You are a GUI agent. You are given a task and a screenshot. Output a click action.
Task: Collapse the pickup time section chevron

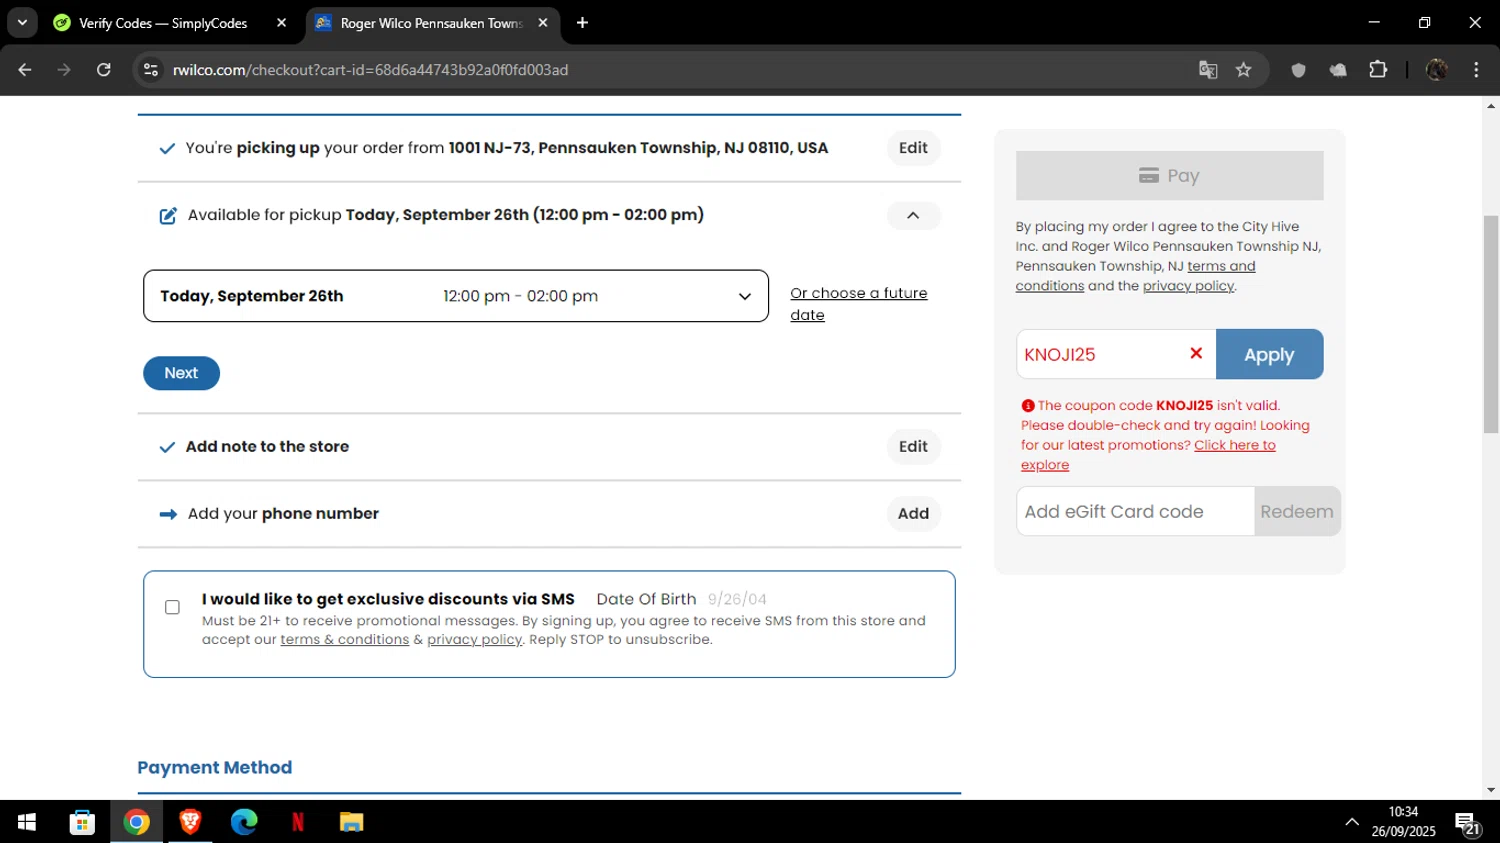(x=913, y=215)
